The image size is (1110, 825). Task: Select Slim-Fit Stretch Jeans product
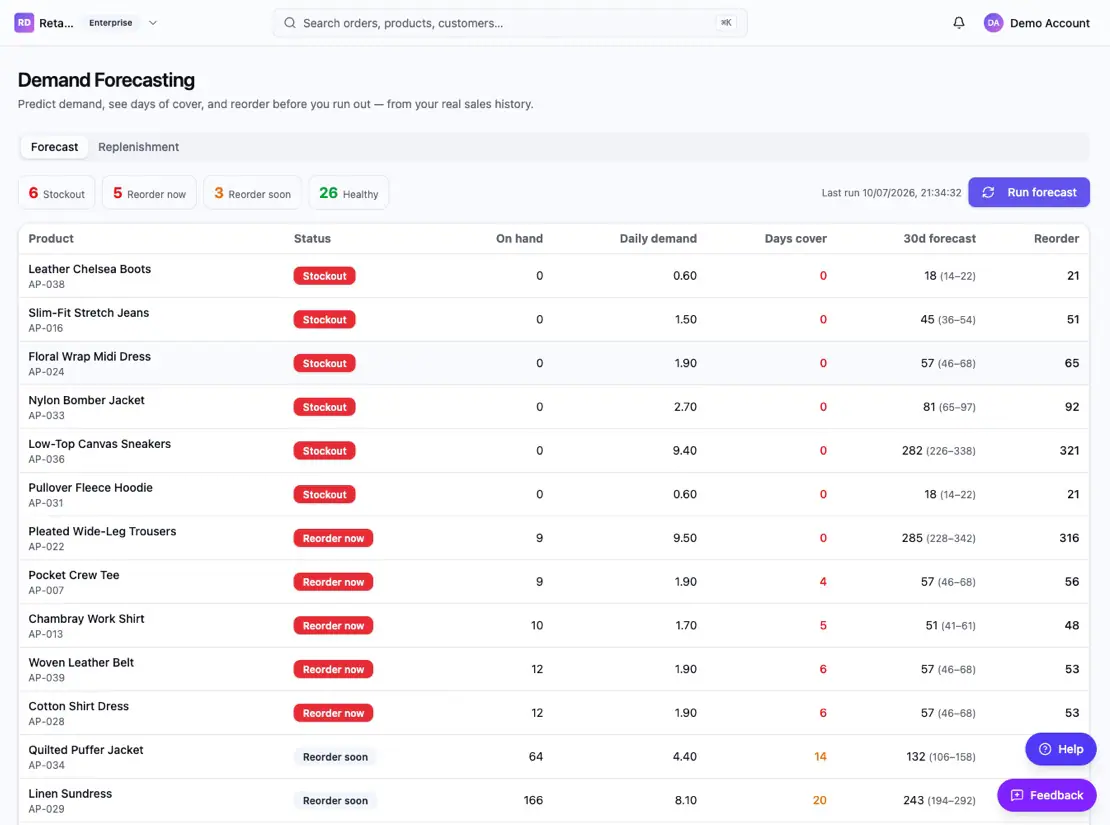coord(88,313)
